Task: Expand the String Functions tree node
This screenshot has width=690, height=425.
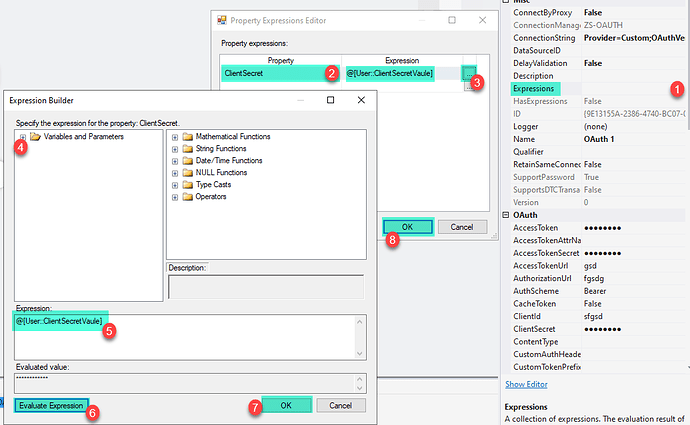Action: (x=175, y=148)
